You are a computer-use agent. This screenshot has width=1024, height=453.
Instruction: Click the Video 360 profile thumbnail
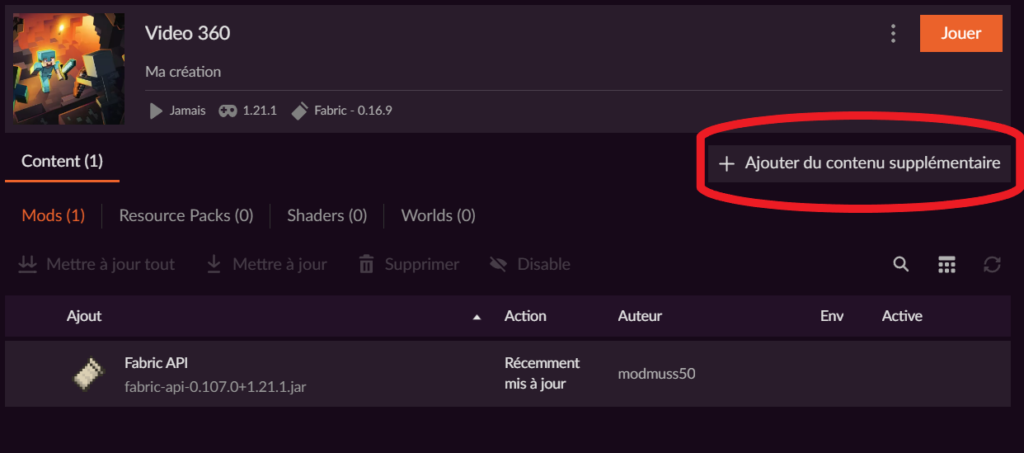[69, 68]
